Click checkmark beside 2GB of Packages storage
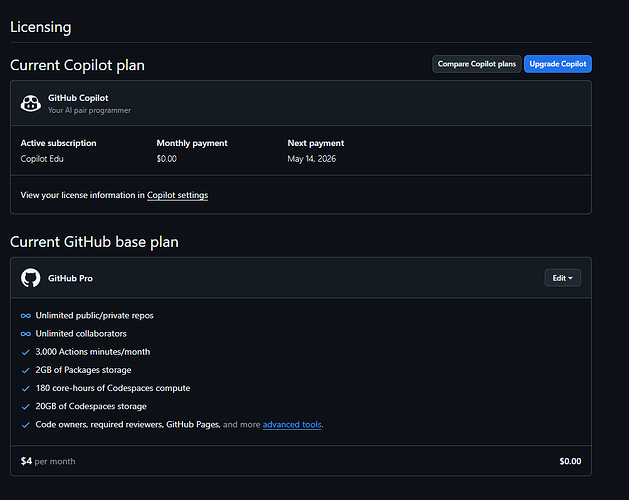This screenshot has width=629, height=500. 26,370
